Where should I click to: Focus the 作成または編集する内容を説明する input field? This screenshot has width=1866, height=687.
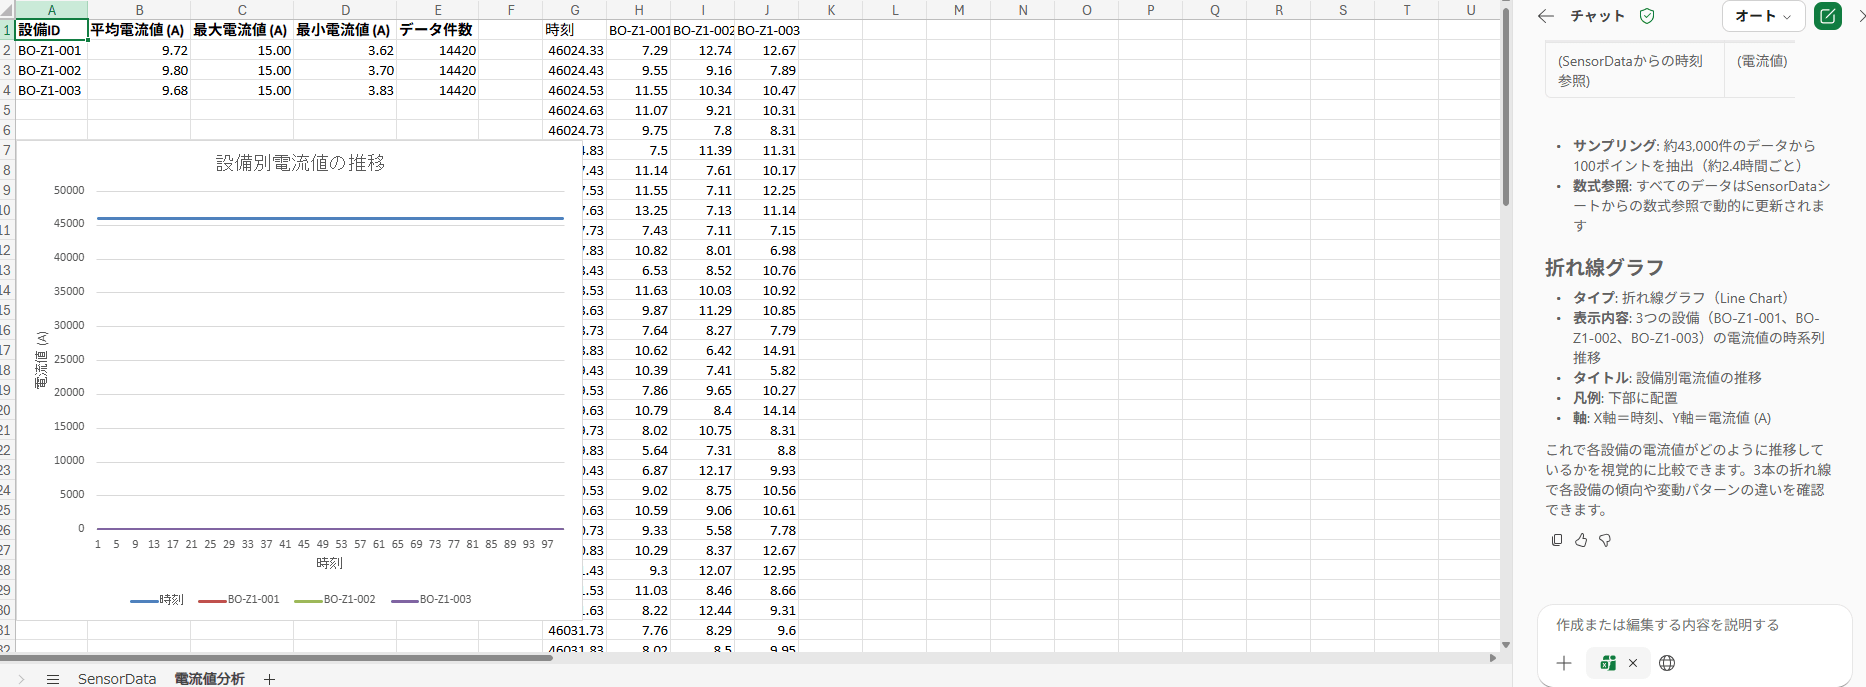click(1694, 625)
